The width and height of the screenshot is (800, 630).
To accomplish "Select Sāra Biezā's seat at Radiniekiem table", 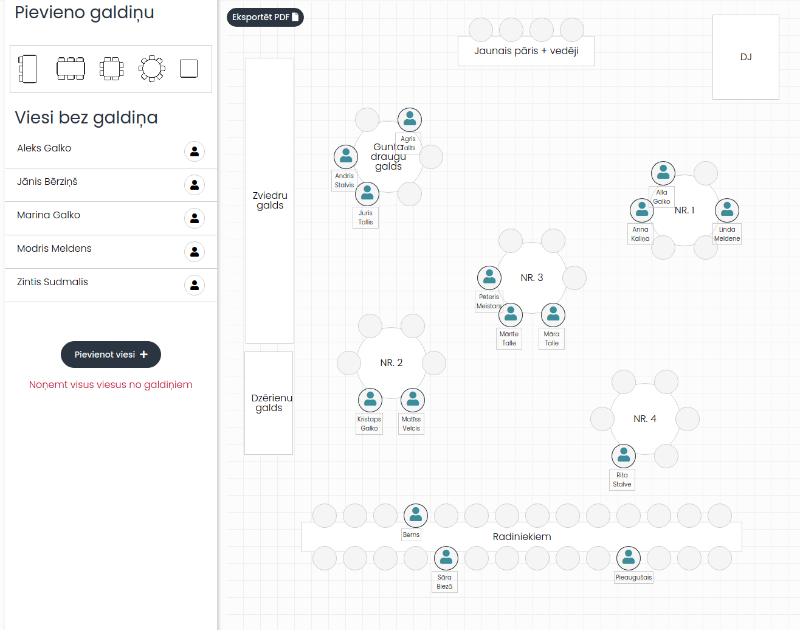I will click(446, 557).
